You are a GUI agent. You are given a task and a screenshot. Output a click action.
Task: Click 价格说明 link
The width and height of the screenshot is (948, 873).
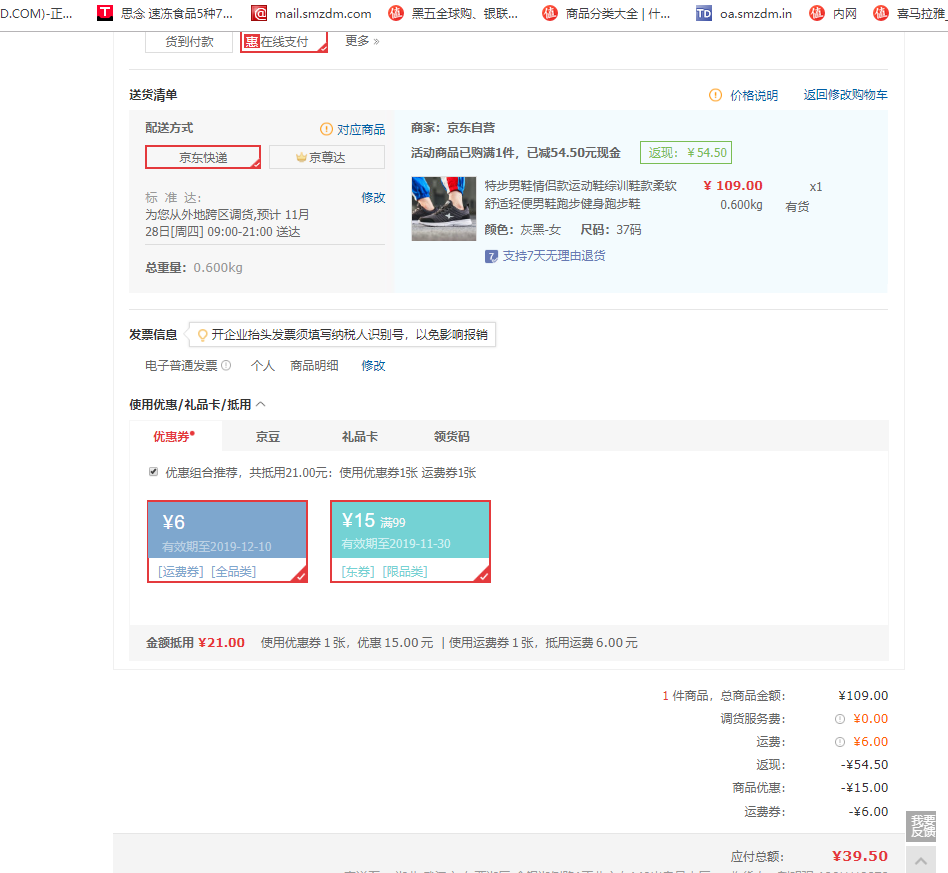754,96
